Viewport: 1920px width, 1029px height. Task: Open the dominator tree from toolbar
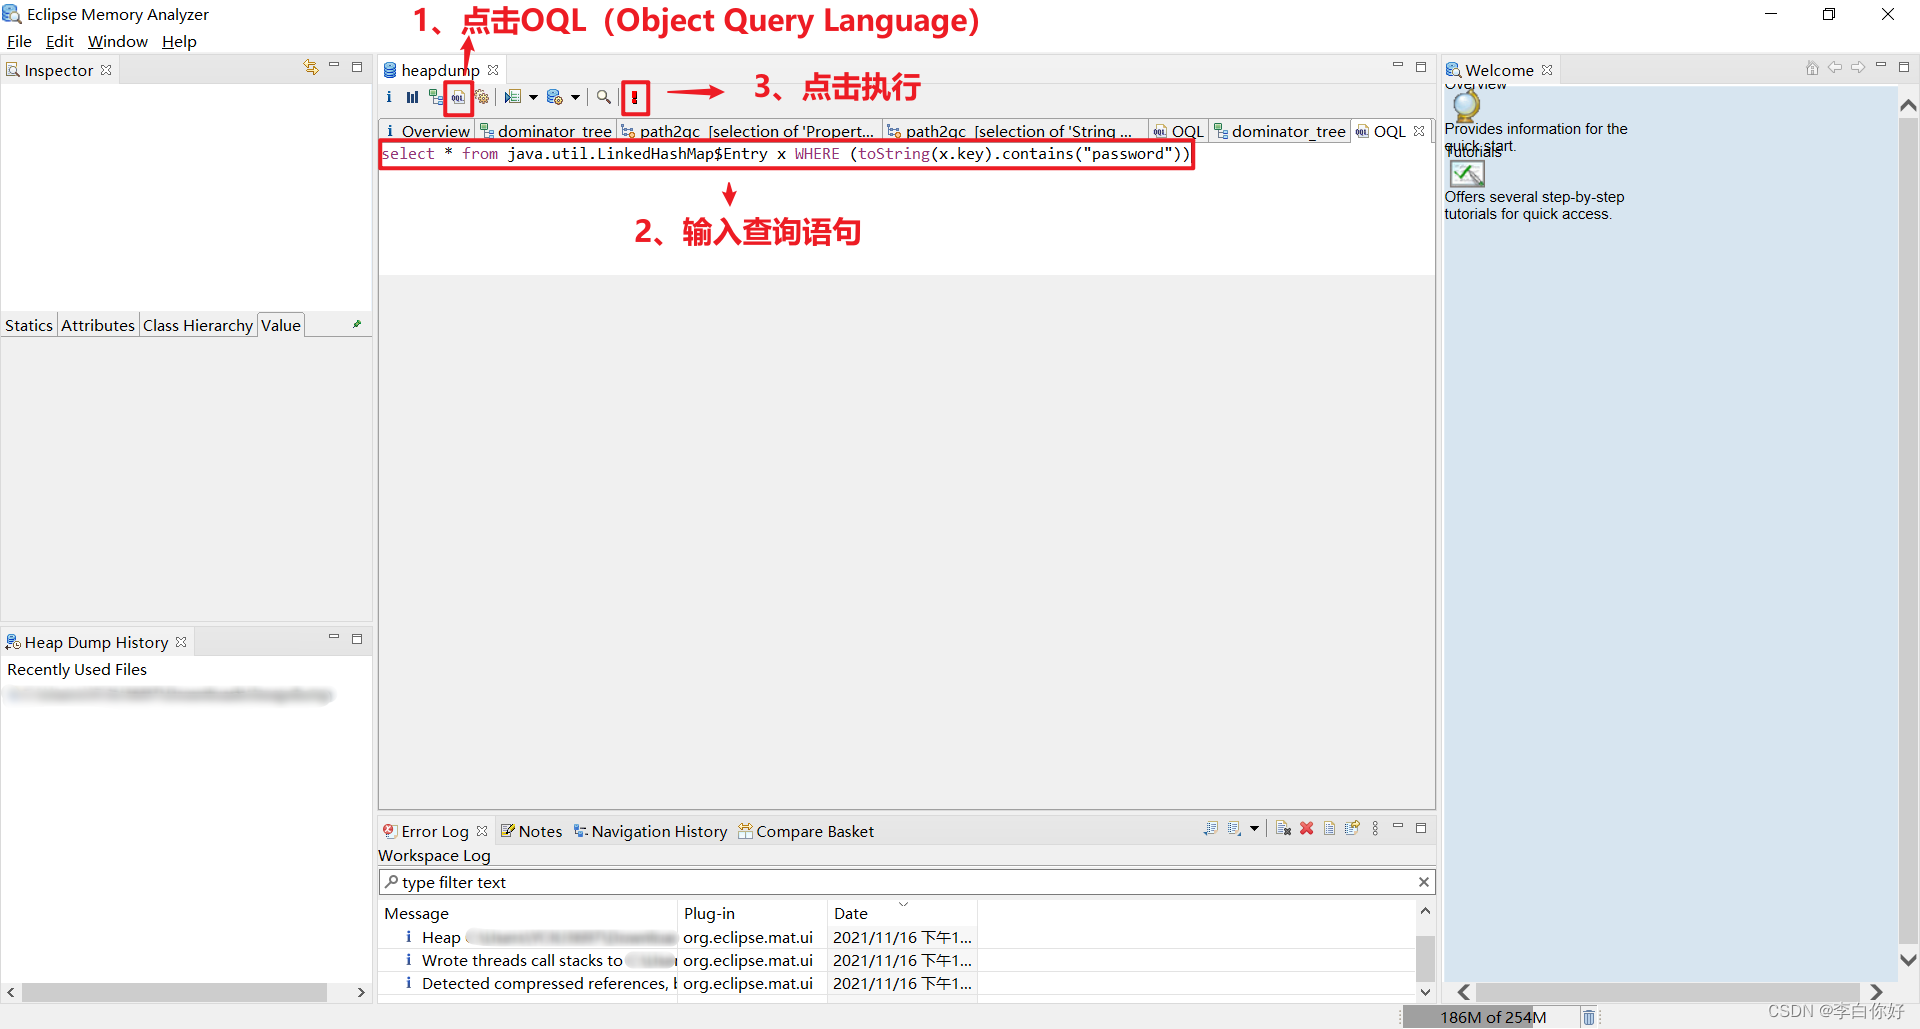[434, 97]
